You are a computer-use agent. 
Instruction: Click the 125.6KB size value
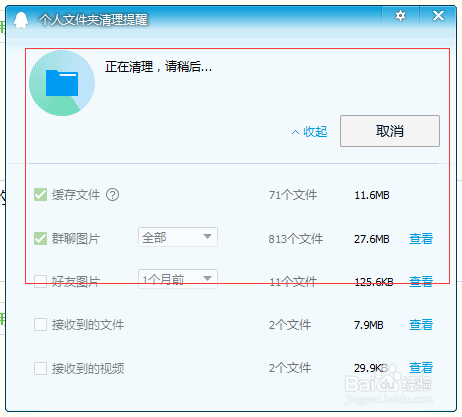pyautogui.click(x=374, y=282)
